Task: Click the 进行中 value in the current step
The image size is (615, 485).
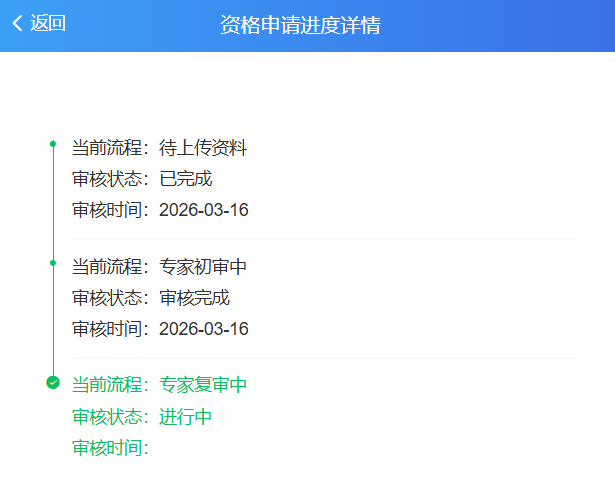Action: click(x=186, y=417)
